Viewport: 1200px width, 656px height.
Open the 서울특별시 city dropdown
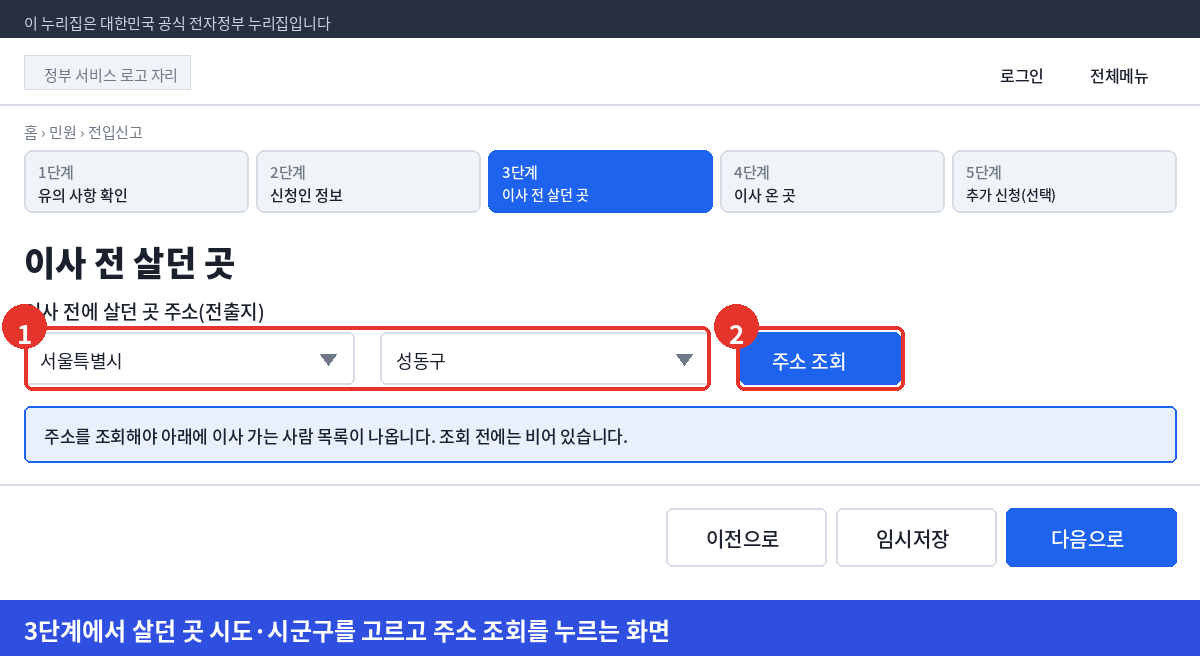click(189, 359)
